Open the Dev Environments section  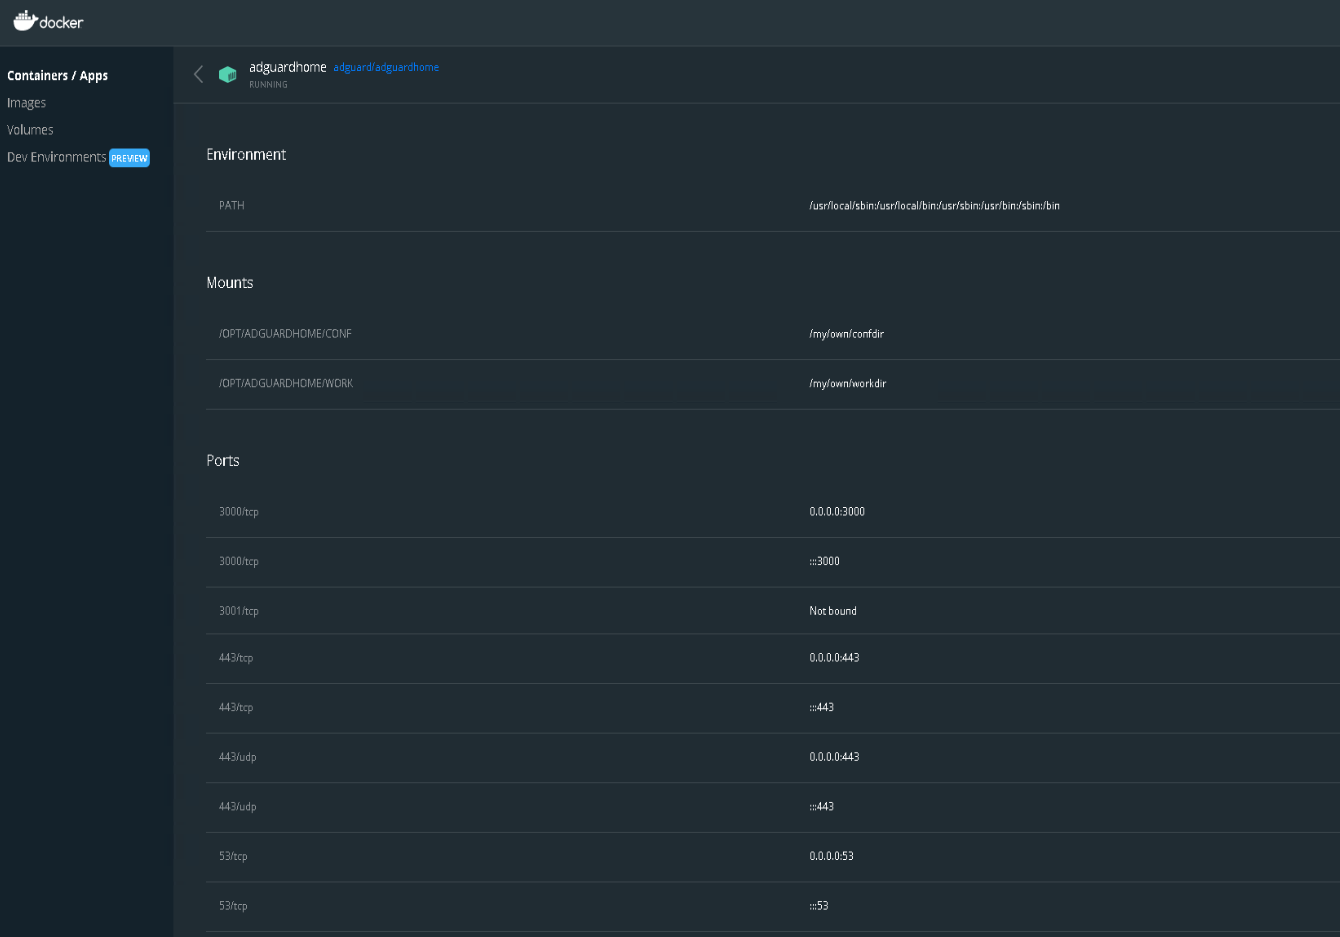tap(55, 157)
